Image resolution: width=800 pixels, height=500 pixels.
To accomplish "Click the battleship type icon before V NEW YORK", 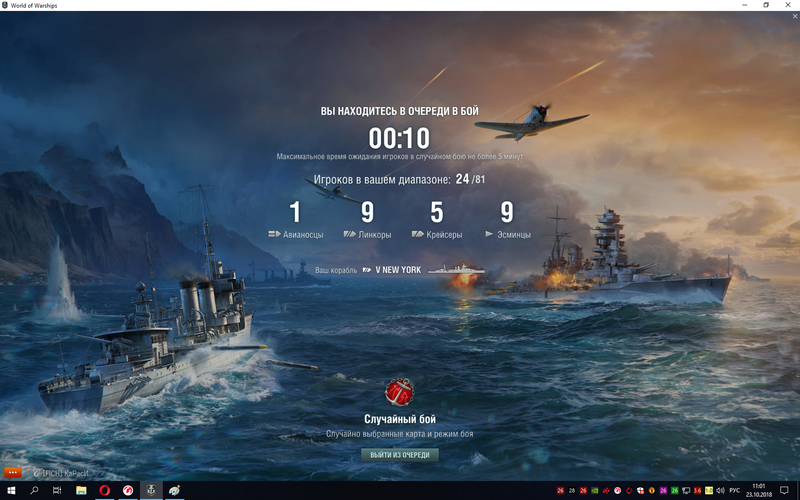I will click(367, 269).
